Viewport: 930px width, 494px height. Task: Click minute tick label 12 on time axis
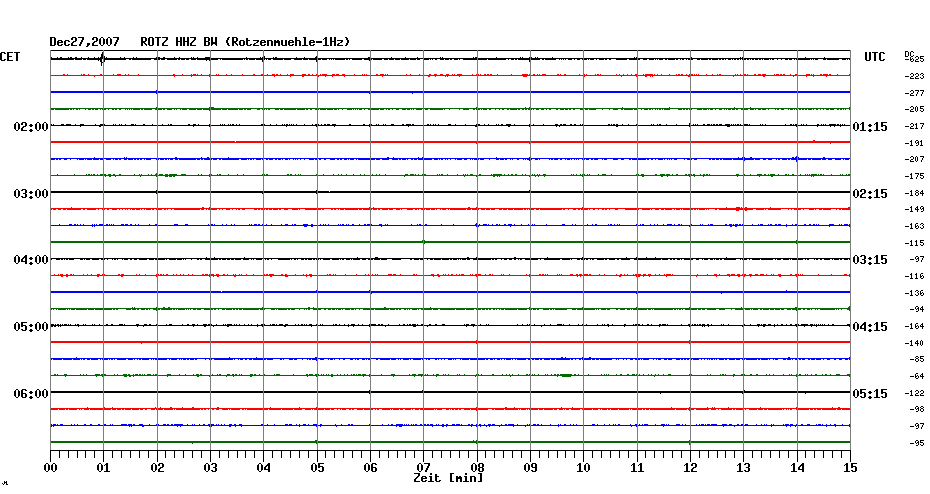click(x=690, y=468)
